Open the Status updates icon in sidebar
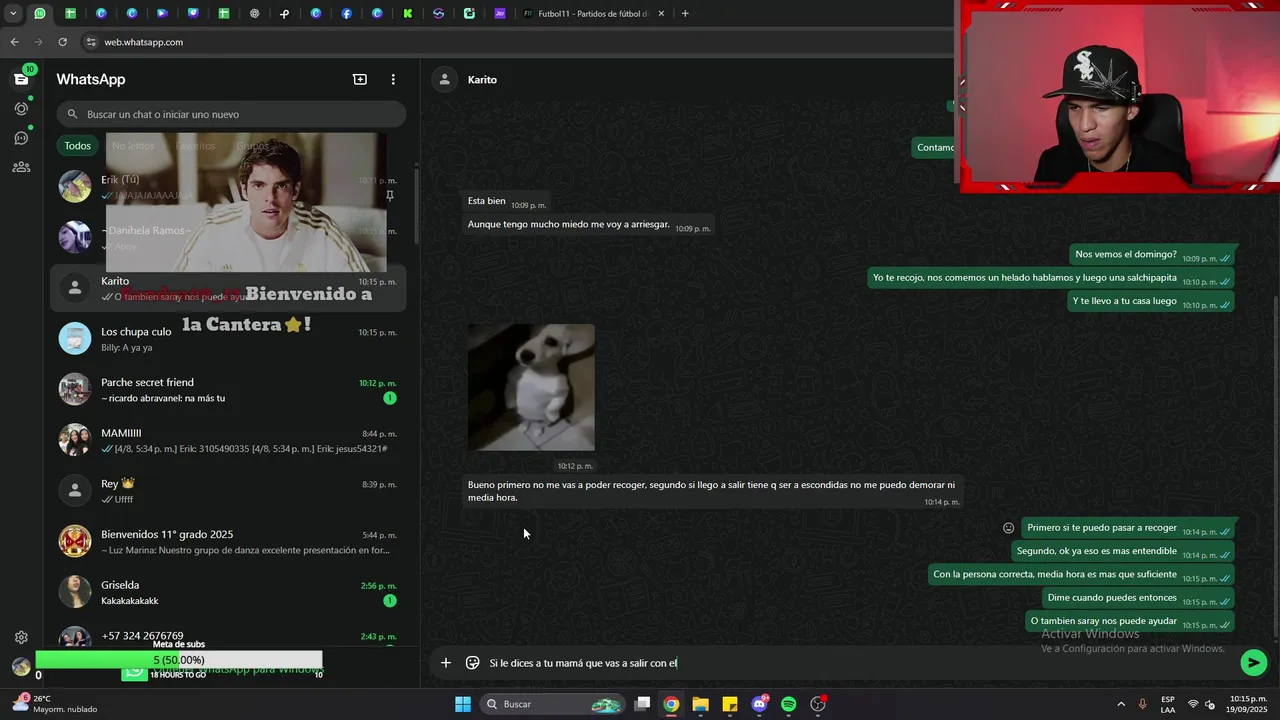Image resolution: width=1280 pixels, height=720 pixels. tap(21, 108)
